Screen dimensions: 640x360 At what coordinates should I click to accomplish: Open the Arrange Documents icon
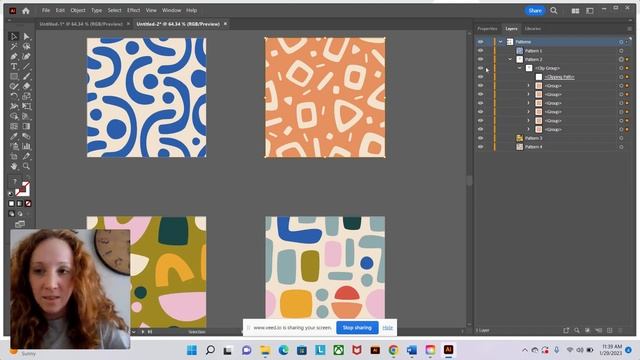pos(575,11)
